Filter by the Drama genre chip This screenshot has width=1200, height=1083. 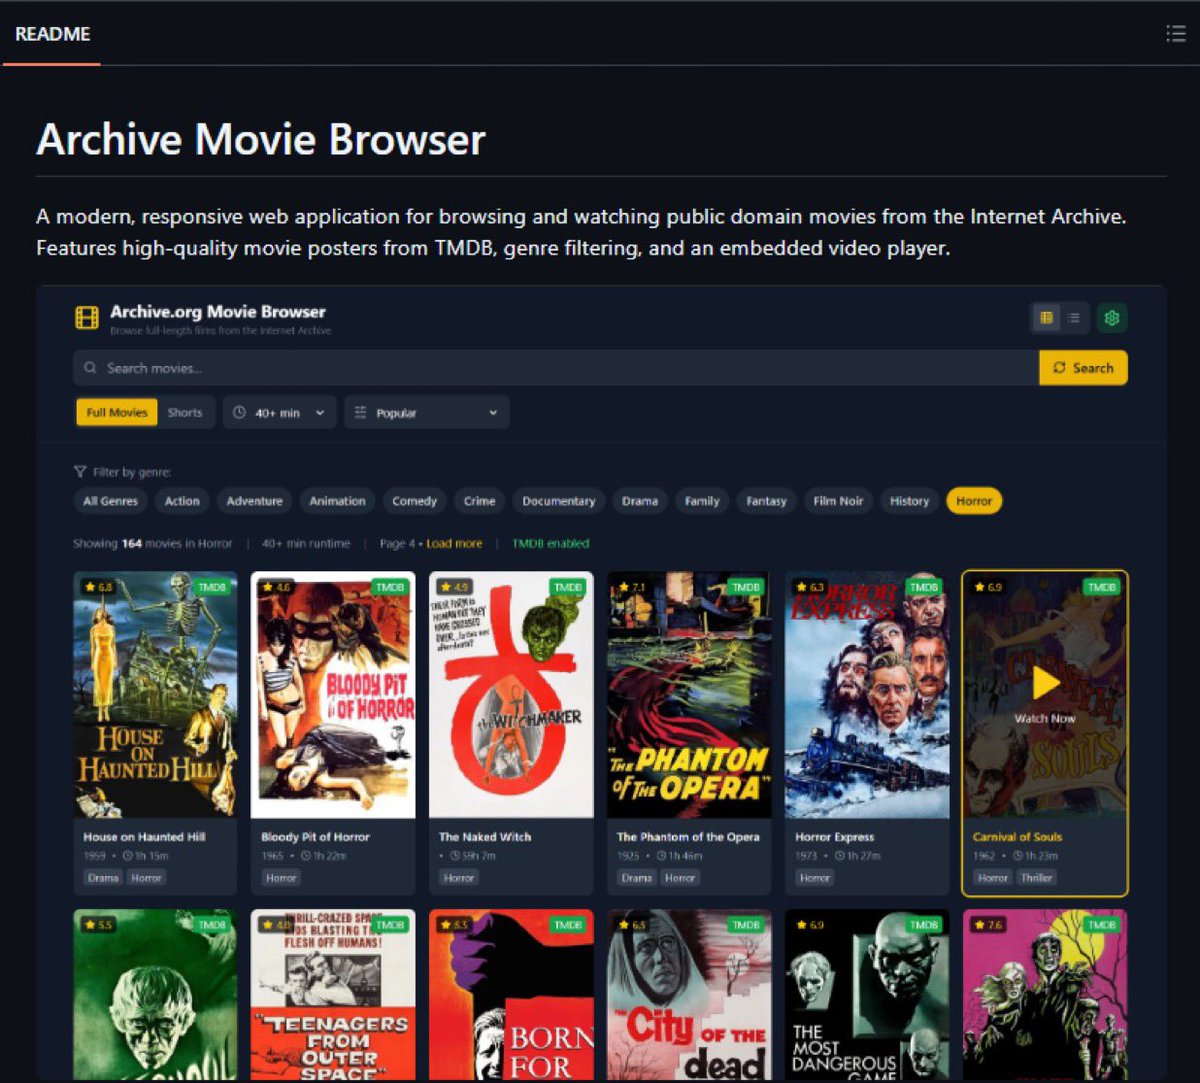[x=640, y=501]
